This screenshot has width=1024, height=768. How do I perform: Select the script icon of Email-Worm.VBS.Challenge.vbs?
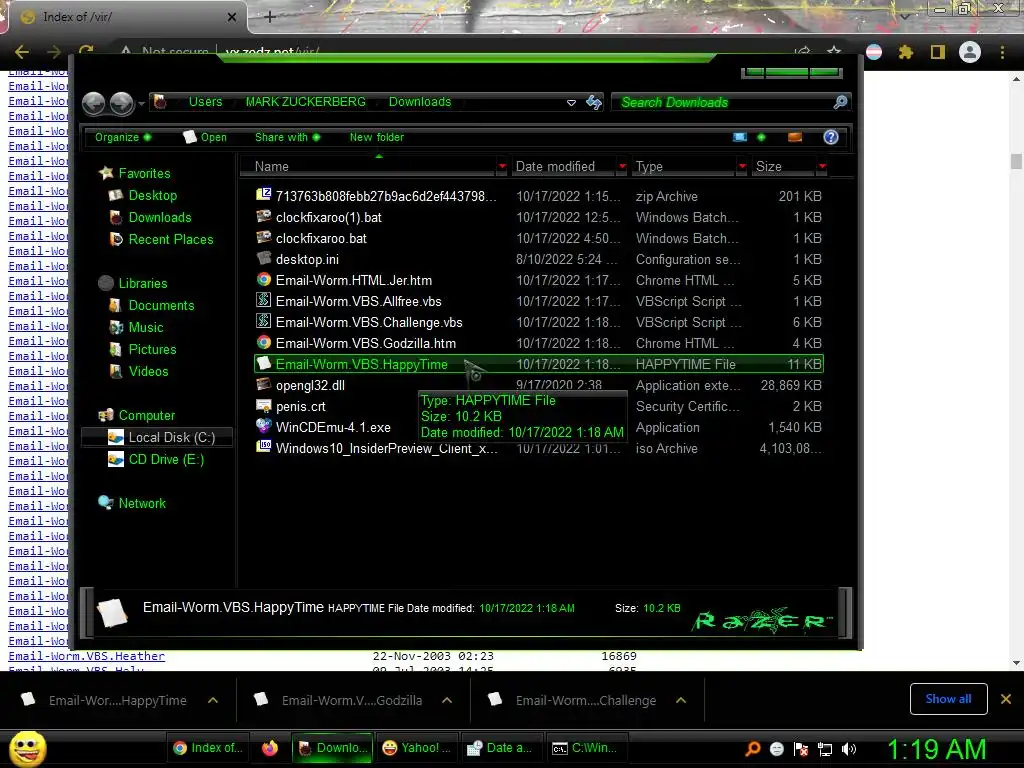coord(264,321)
